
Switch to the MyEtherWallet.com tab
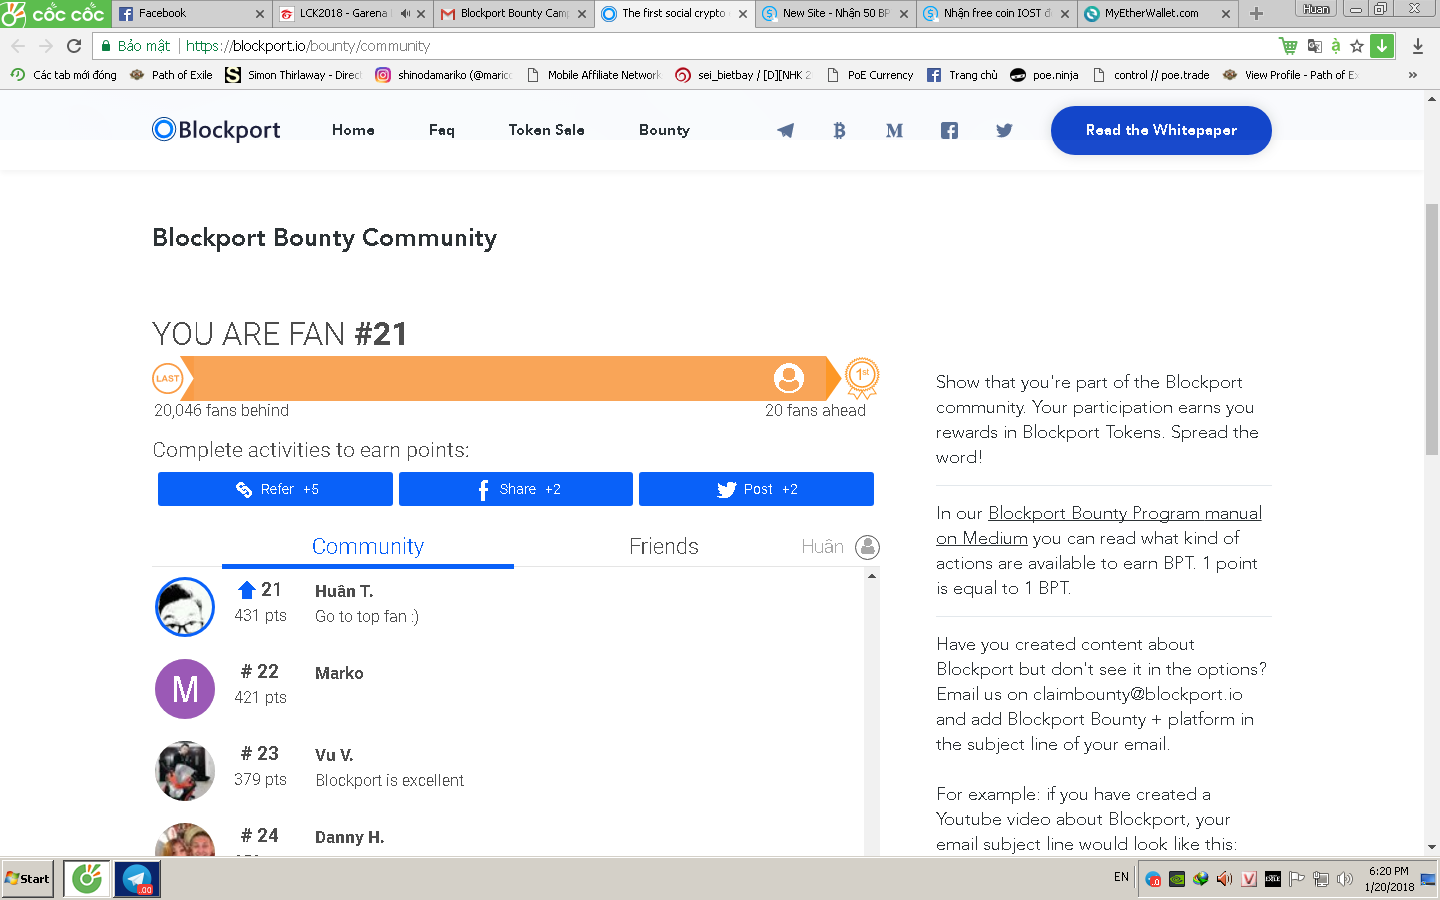1158,14
